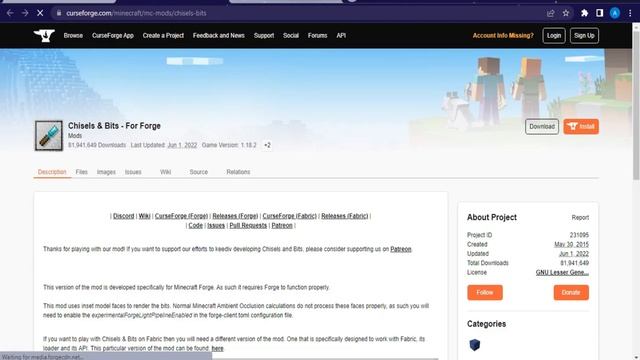Click the Chisels & Bits mod thumbnail
This screenshot has width=640, height=360.
[x=49, y=136]
